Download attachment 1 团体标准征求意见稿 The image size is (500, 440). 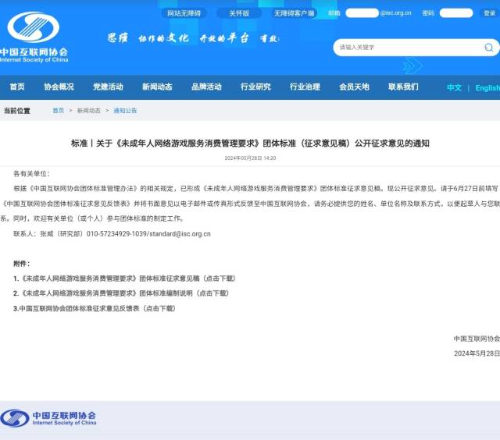pos(124,278)
